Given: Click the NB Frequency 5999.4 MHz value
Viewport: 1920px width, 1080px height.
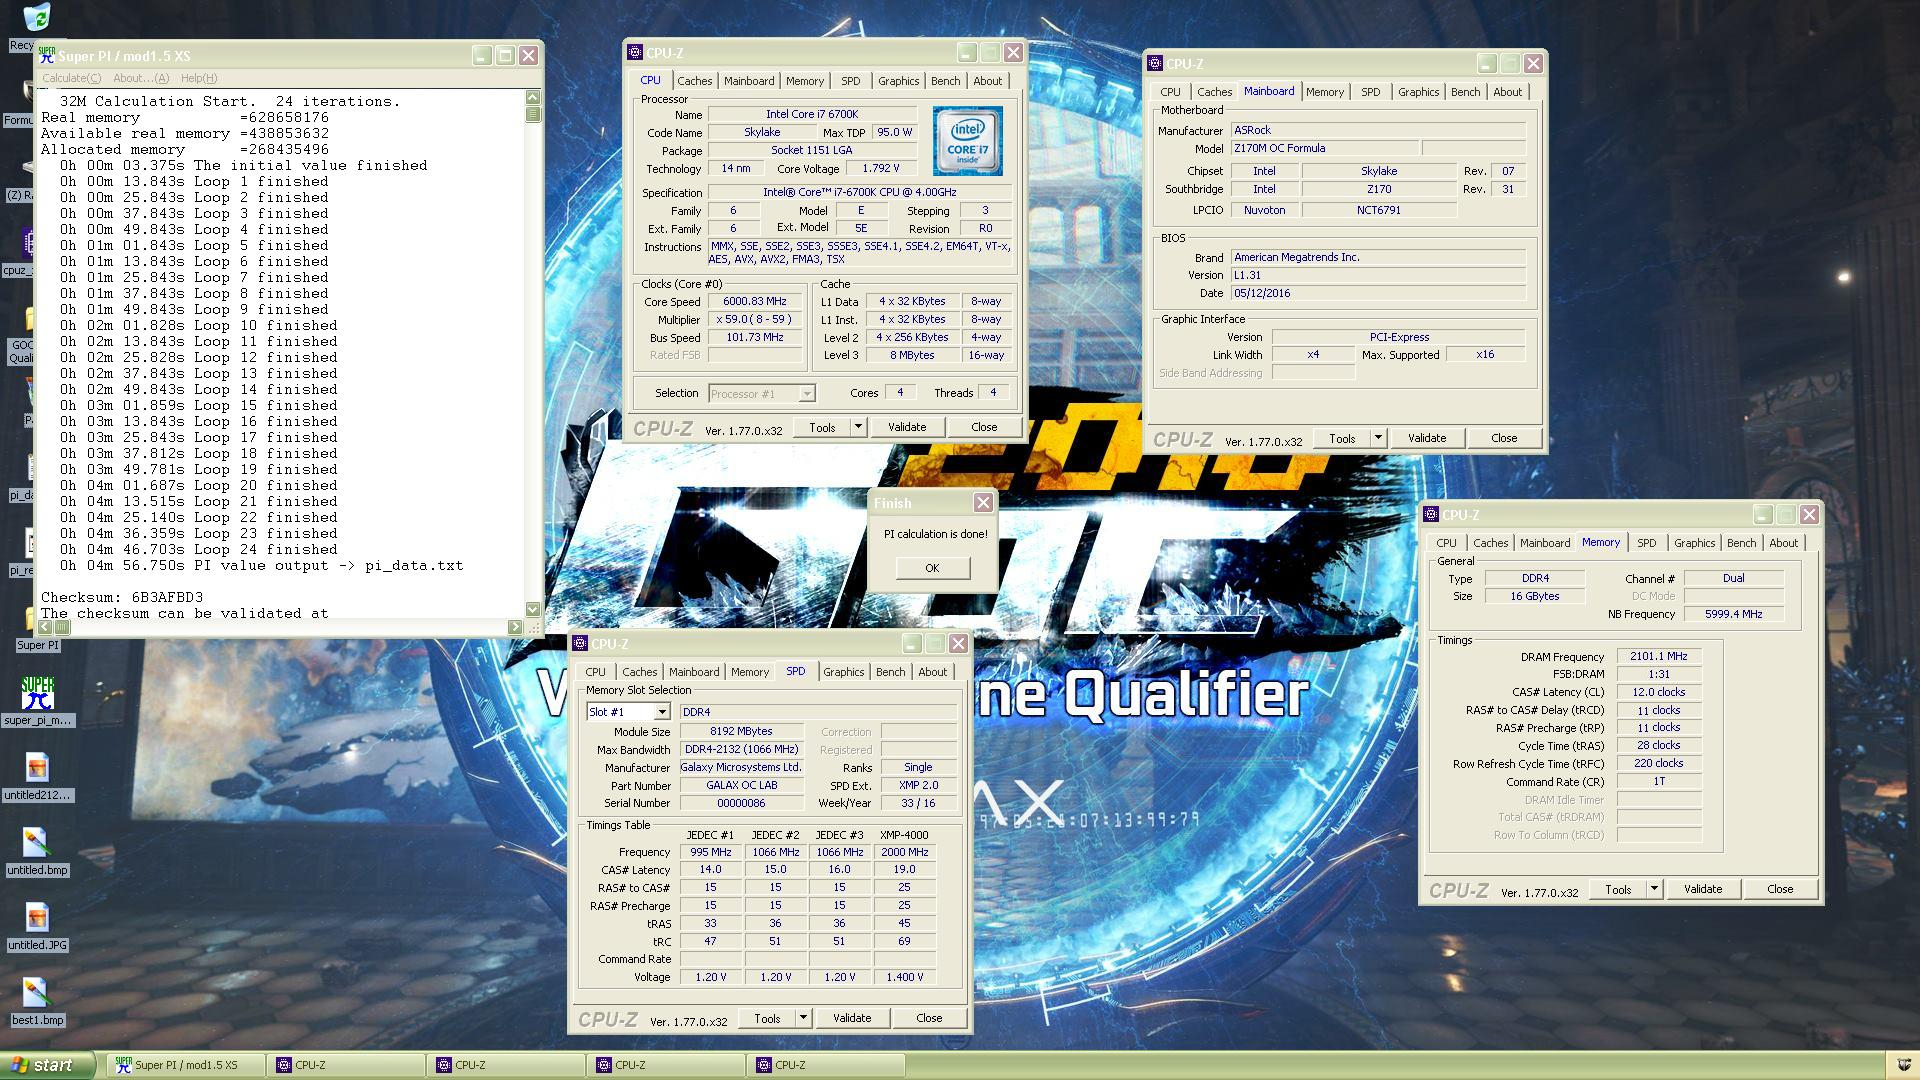Looking at the screenshot, I should (1733, 614).
